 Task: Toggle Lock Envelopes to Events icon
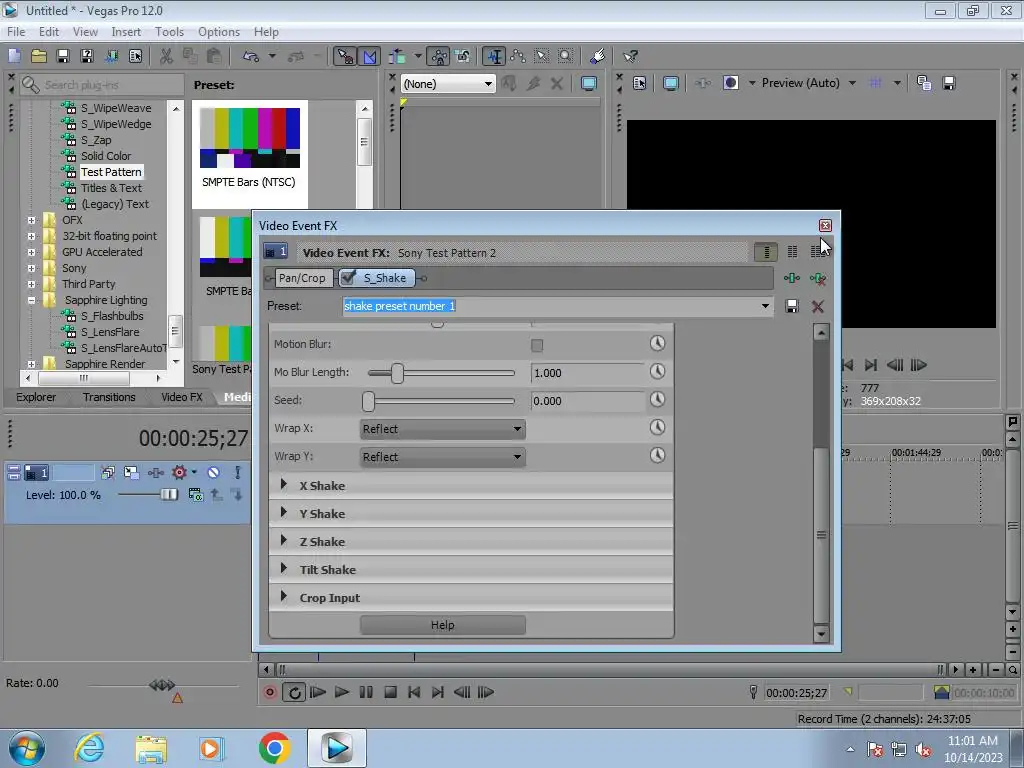pyautogui.click(x=439, y=56)
